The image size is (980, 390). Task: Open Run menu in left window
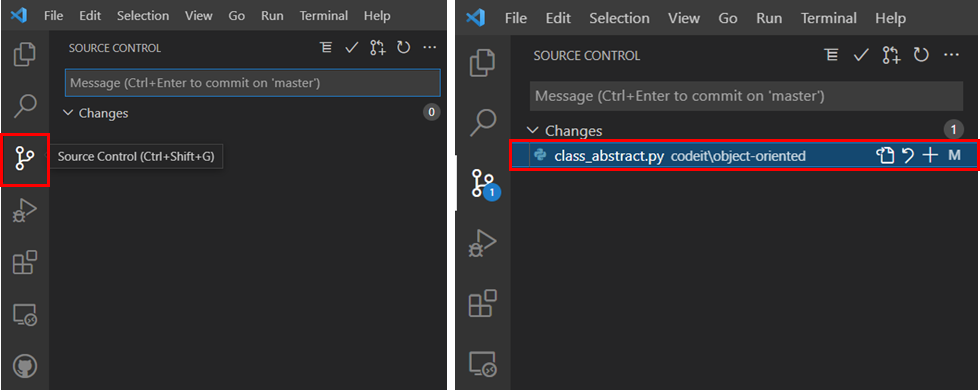tap(272, 16)
